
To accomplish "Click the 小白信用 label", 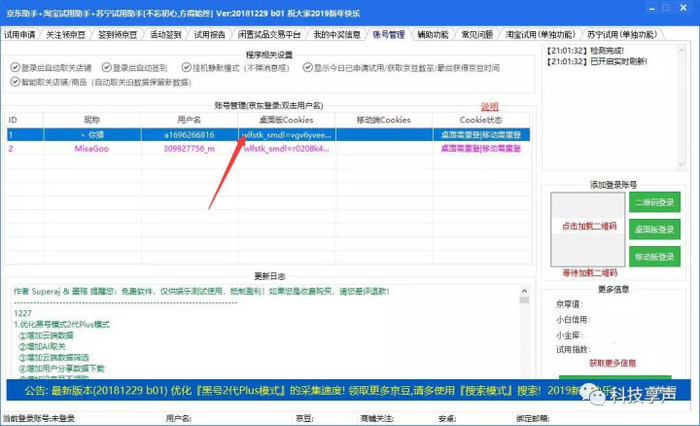I will pos(573,320).
